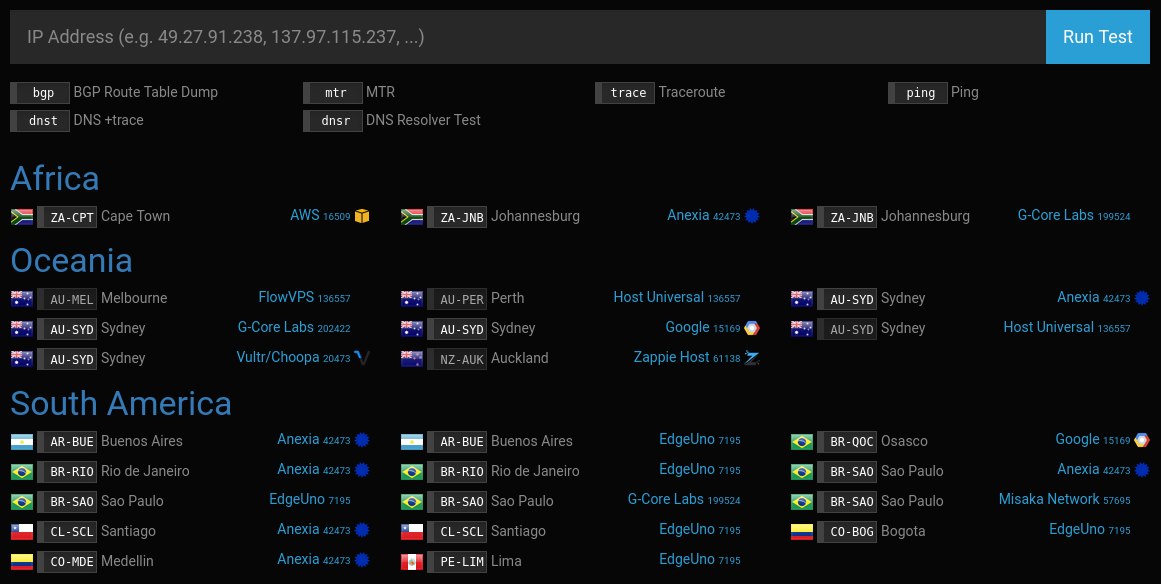
Task: Toggle the dnst DNS +trace test
Action: point(40,121)
